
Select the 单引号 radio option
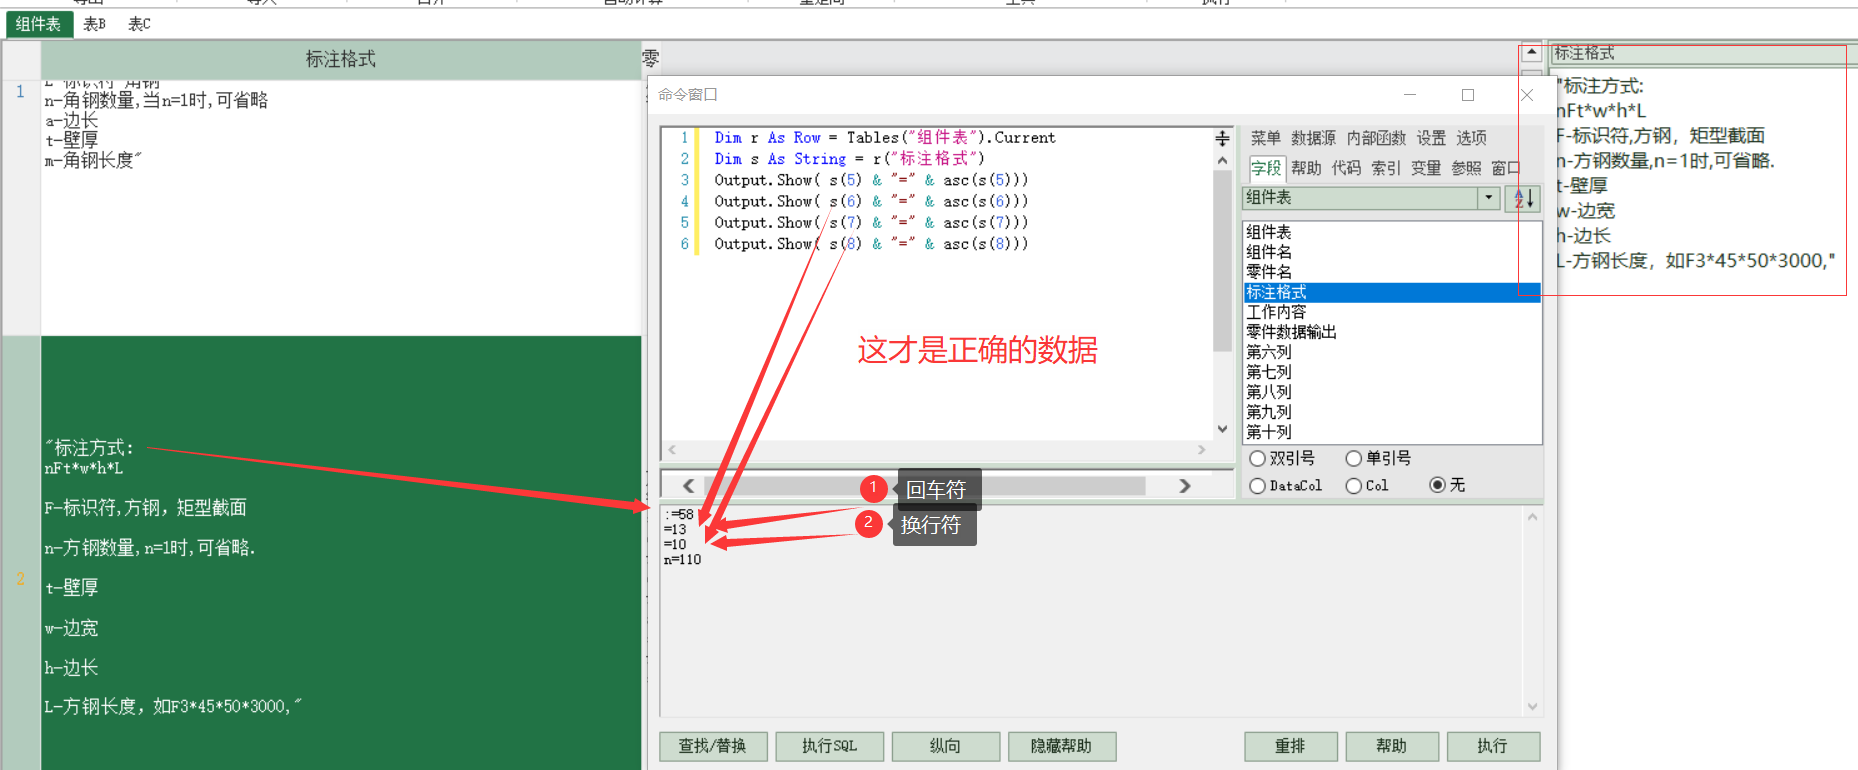click(x=1354, y=458)
